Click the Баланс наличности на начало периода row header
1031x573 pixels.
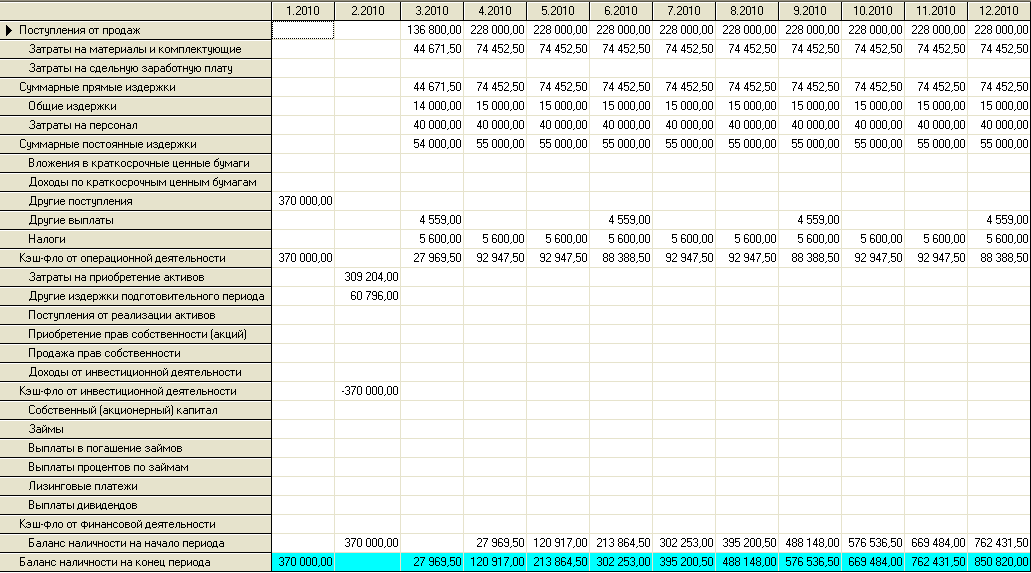pos(135,545)
